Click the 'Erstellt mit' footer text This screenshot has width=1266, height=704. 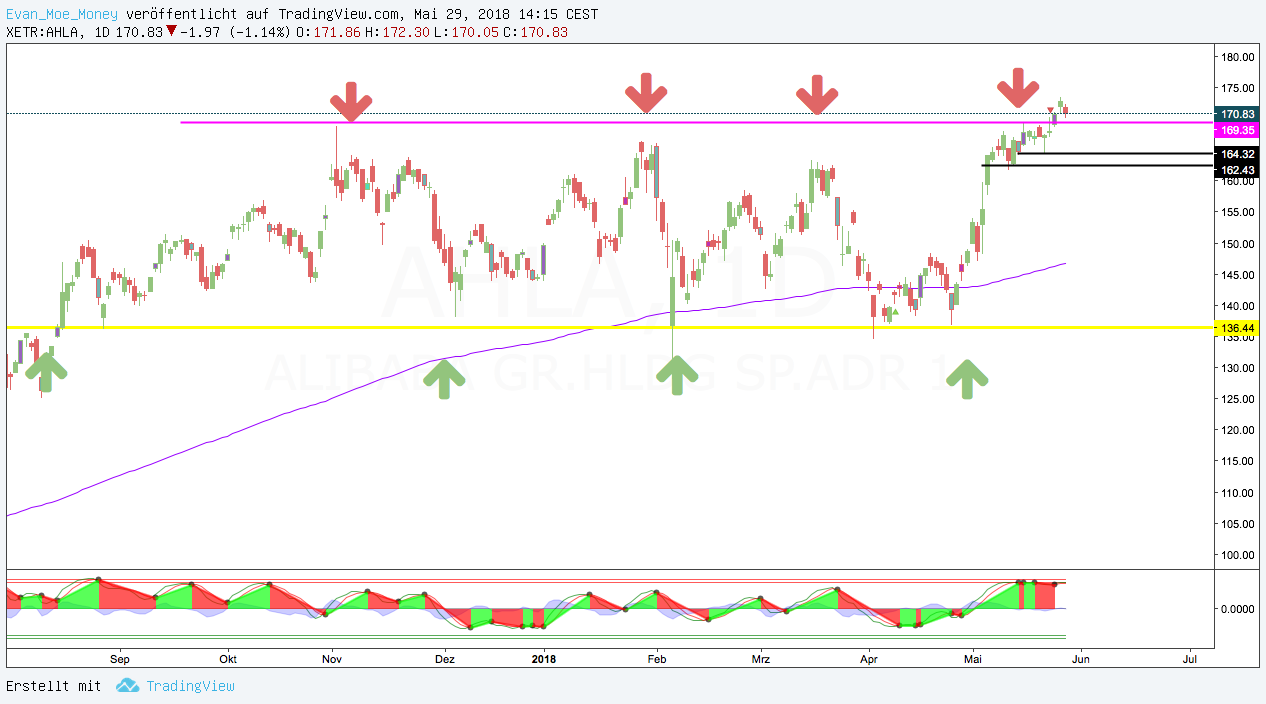(x=54, y=686)
